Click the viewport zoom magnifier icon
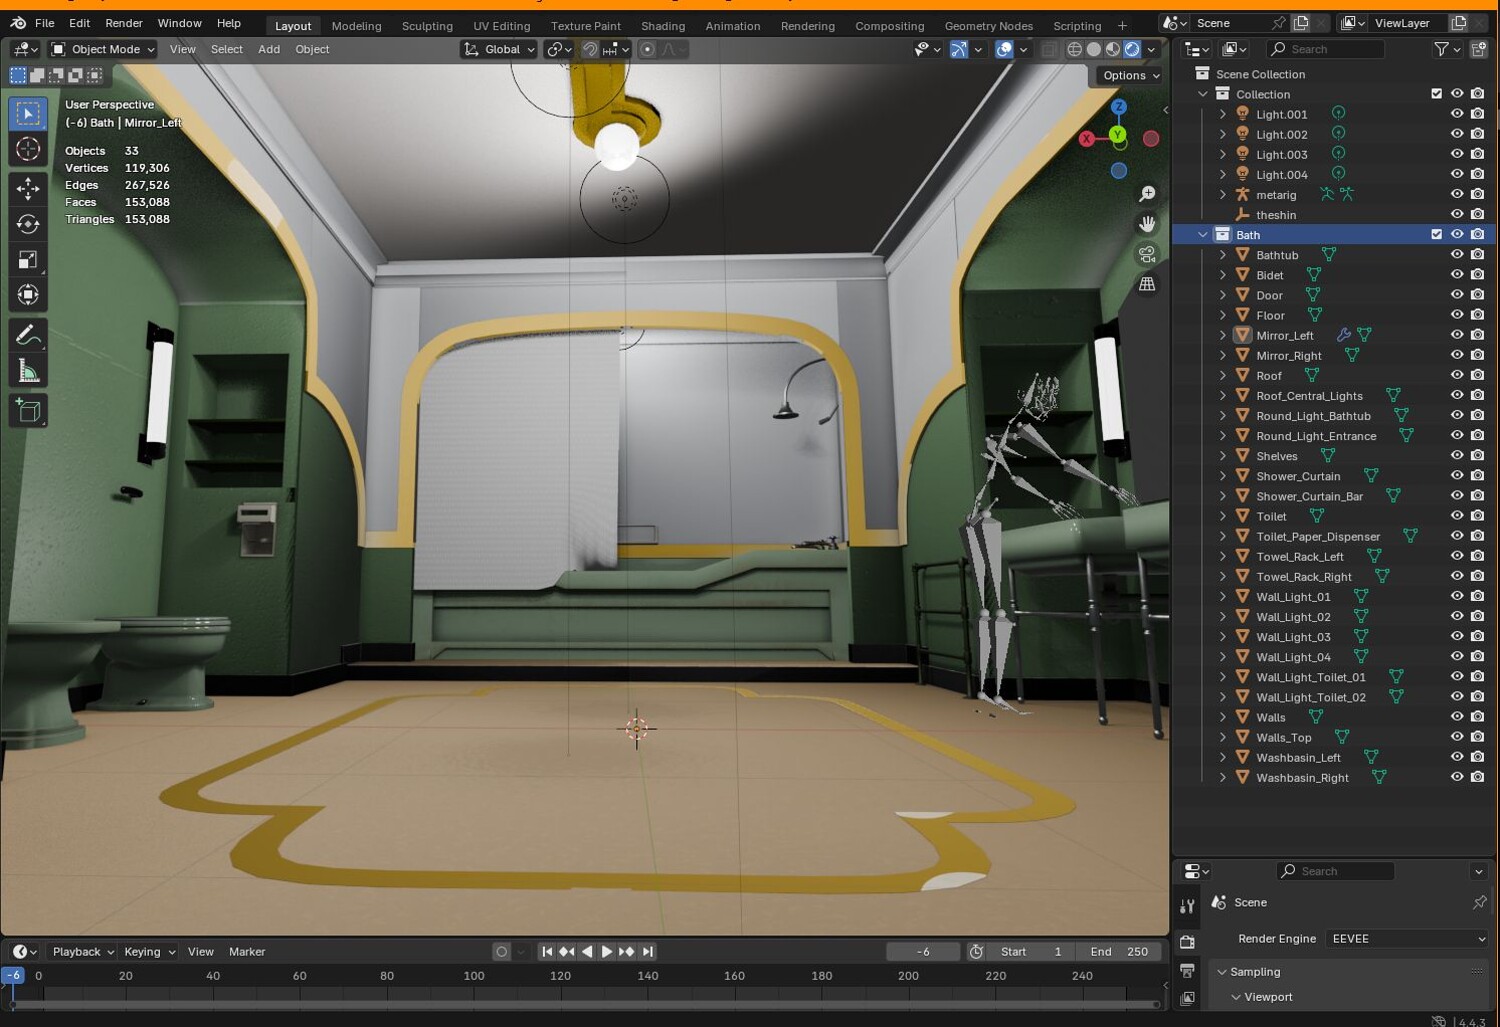The width and height of the screenshot is (1500, 1027). pos(1147,194)
